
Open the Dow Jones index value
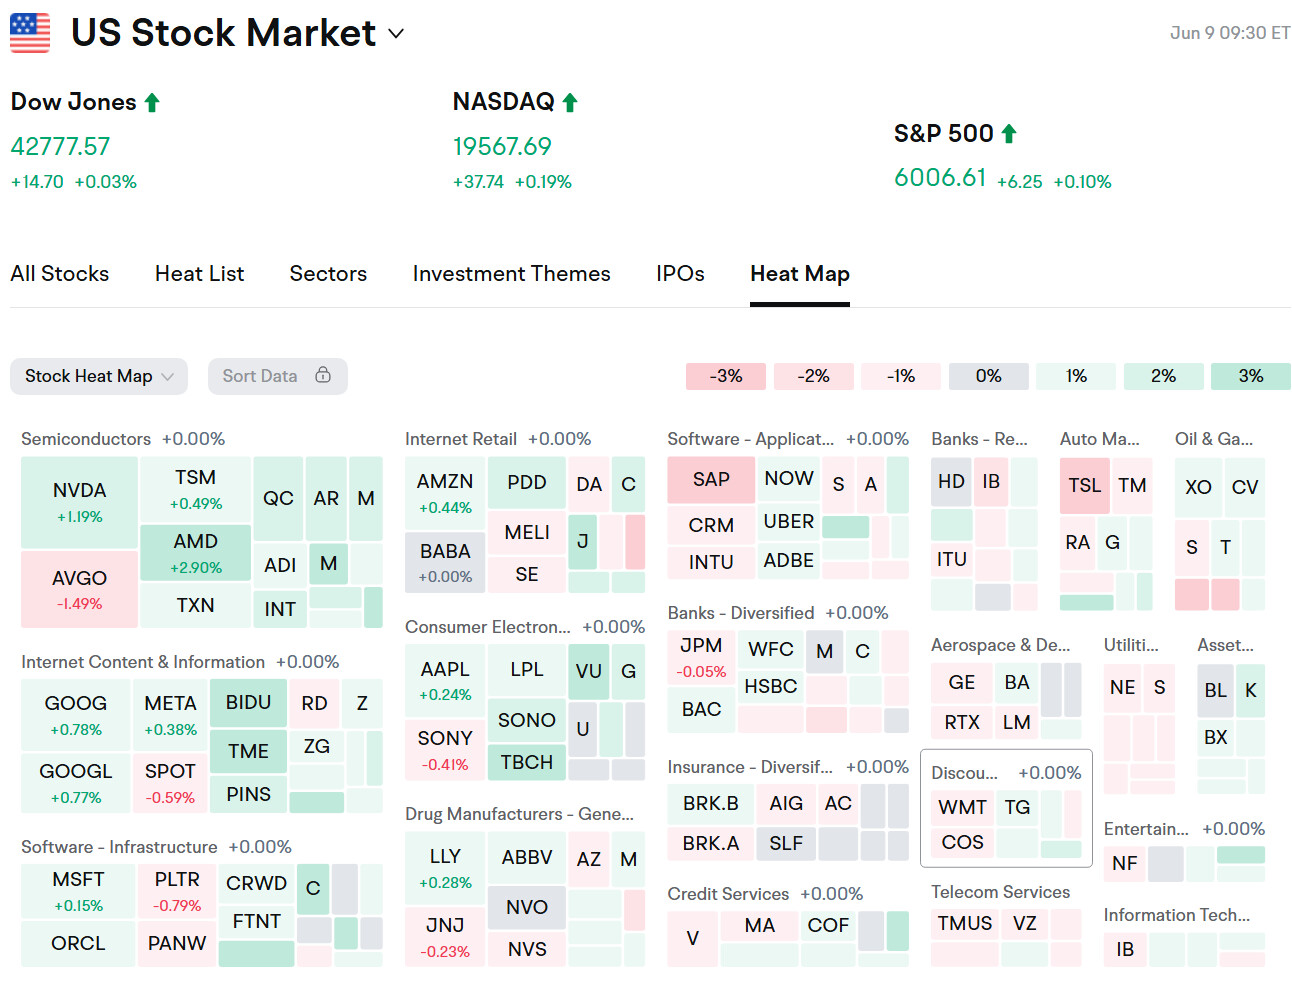click(60, 147)
